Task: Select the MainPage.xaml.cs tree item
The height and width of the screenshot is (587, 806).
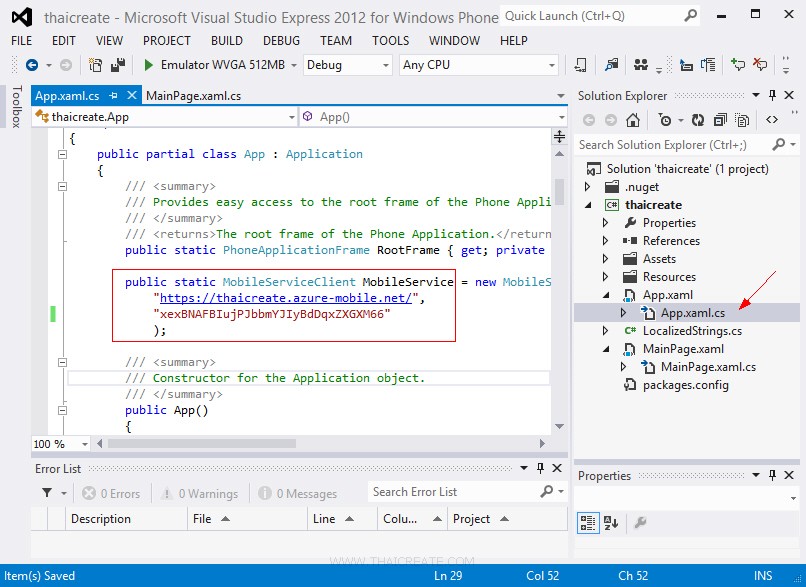Action: [708, 367]
